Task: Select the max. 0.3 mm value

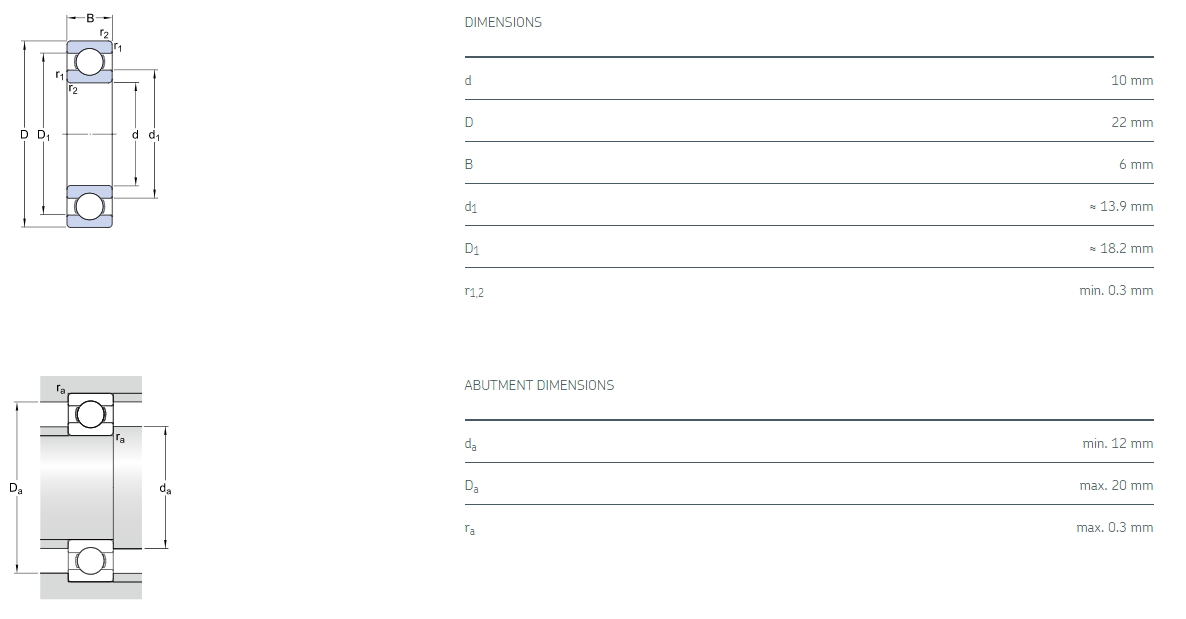Action: click(x=1114, y=527)
